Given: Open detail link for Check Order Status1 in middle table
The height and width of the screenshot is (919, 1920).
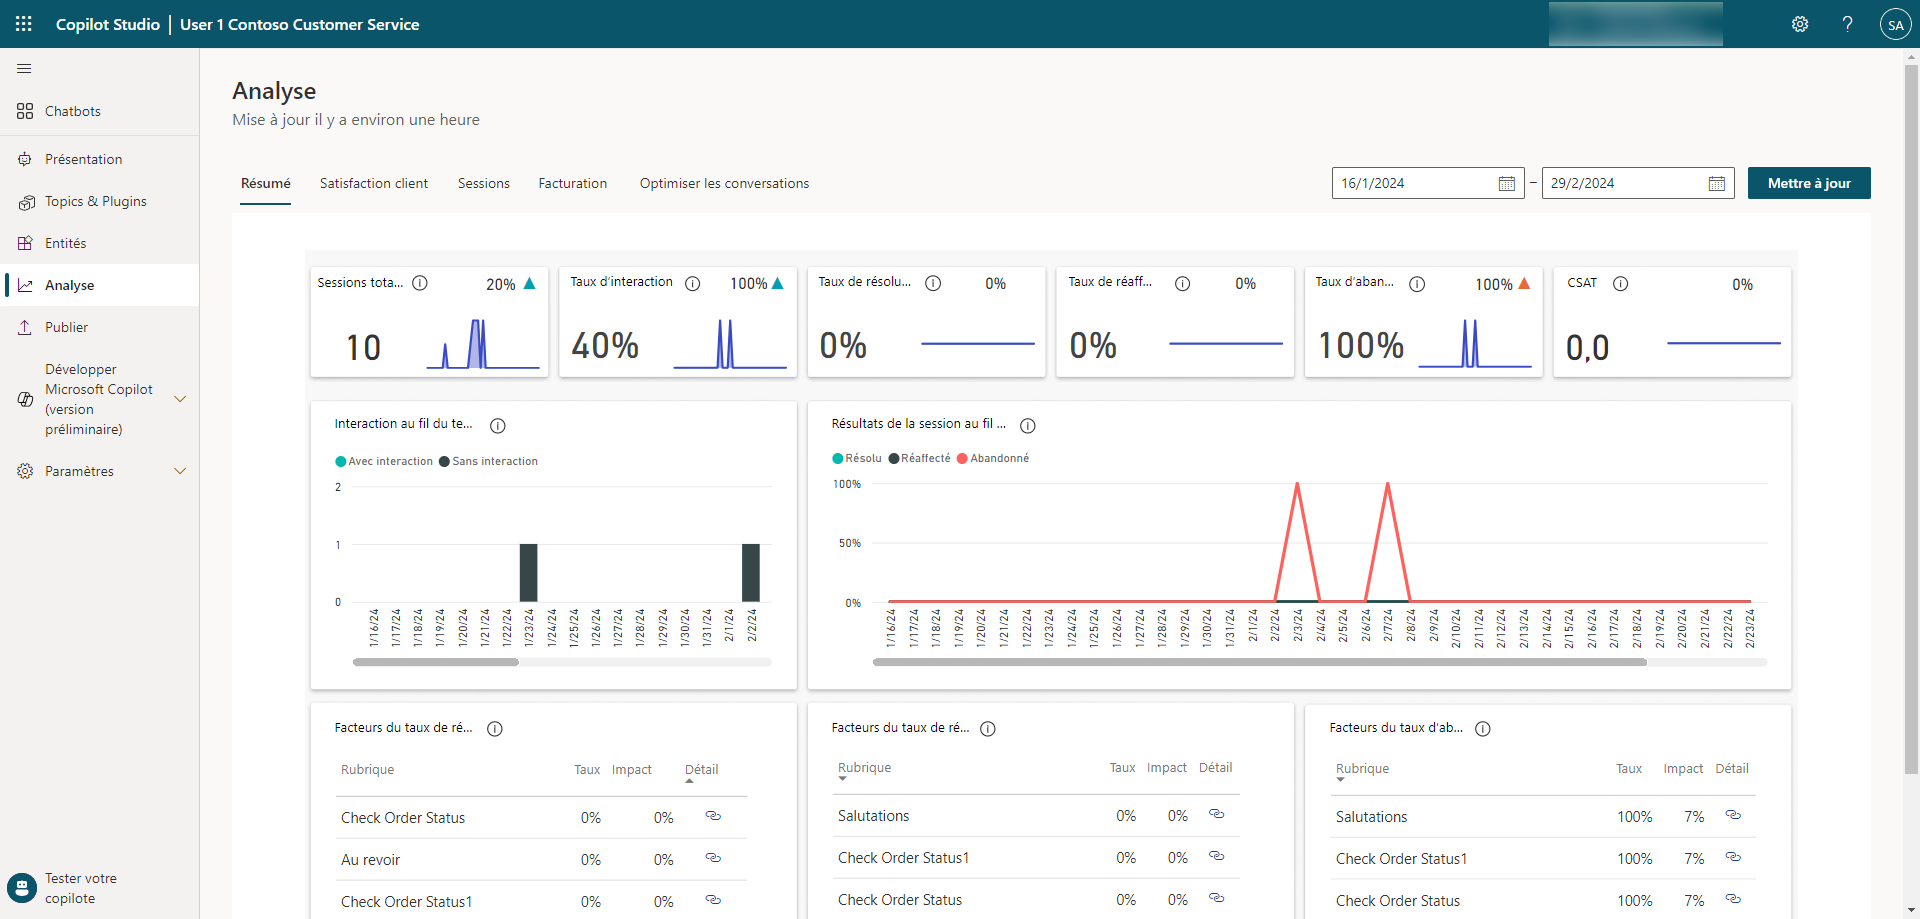Looking at the screenshot, I should pyautogui.click(x=1216, y=856).
